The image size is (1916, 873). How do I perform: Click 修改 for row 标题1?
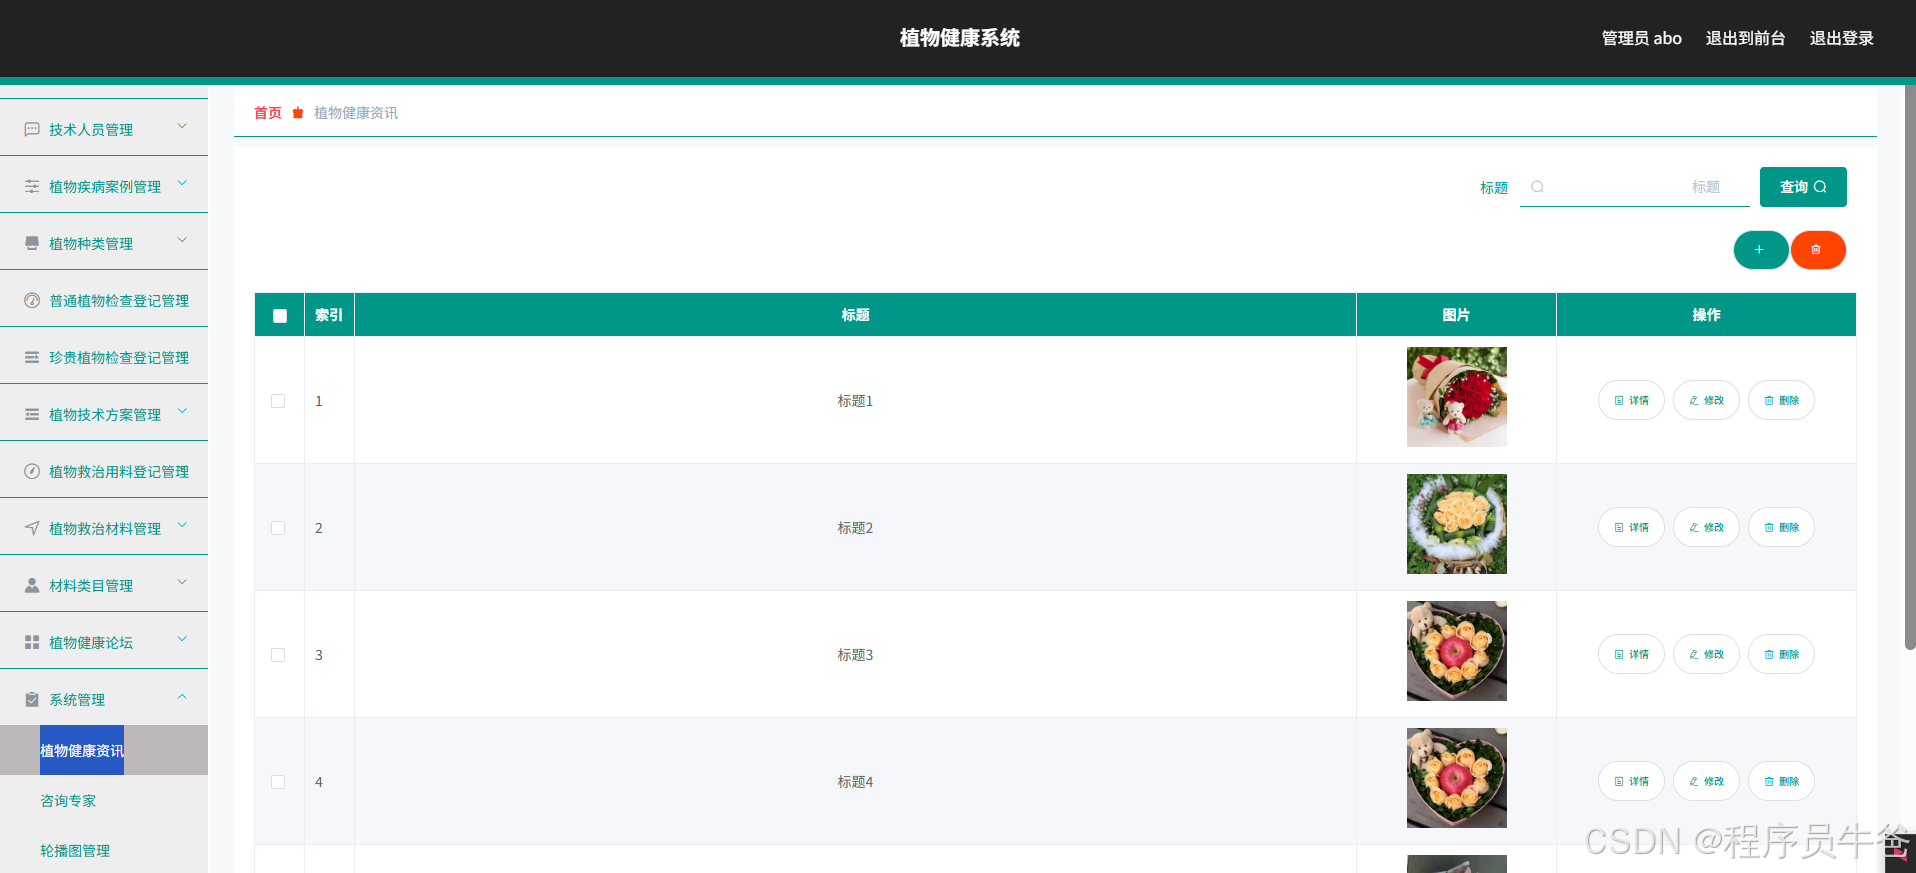(1706, 400)
